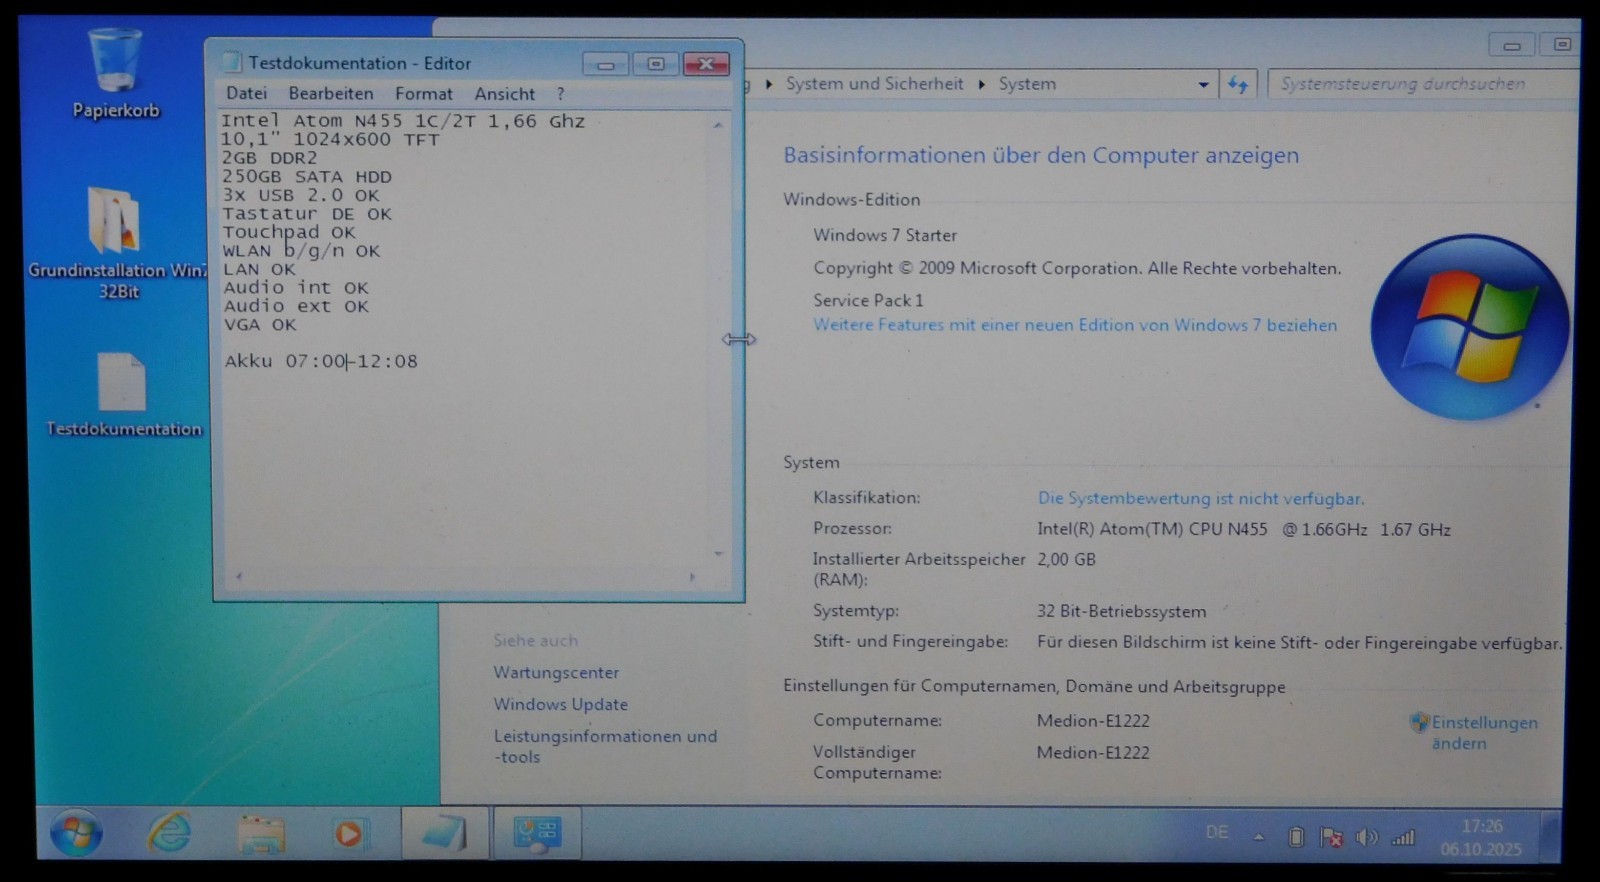Image resolution: width=1600 pixels, height=882 pixels.
Task: Click the Editor horizontal scrollbar right arrow
Action: 692,577
